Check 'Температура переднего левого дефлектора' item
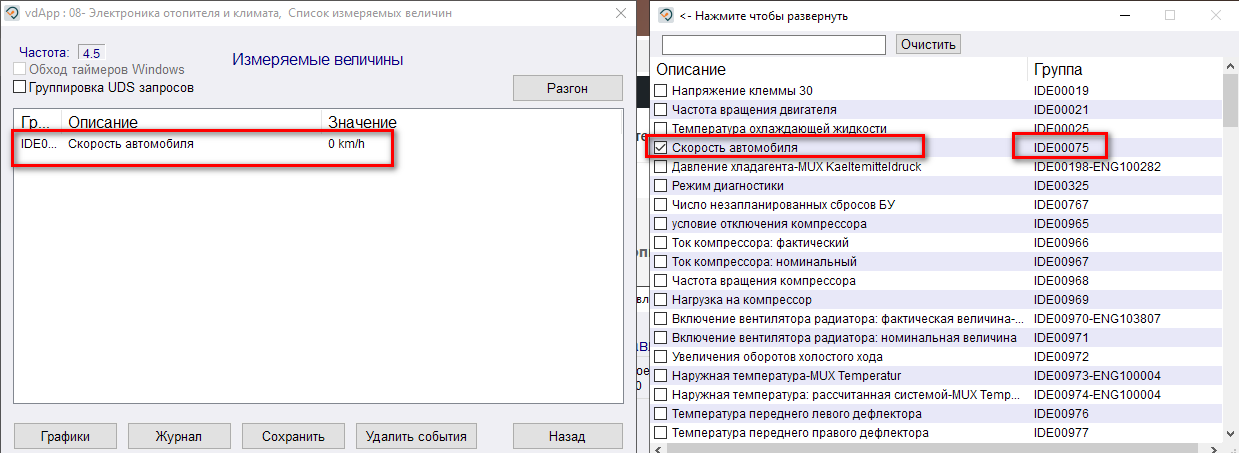The image size is (1239, 453). [x=661, y=414]
